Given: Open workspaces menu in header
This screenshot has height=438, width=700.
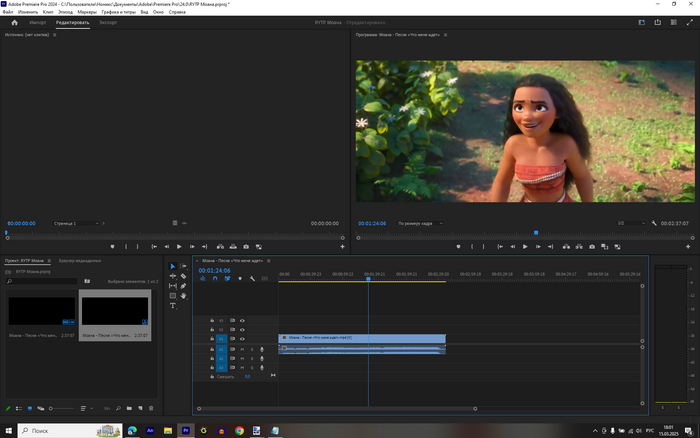Looking at the screenshot, I should click(642, 22).
